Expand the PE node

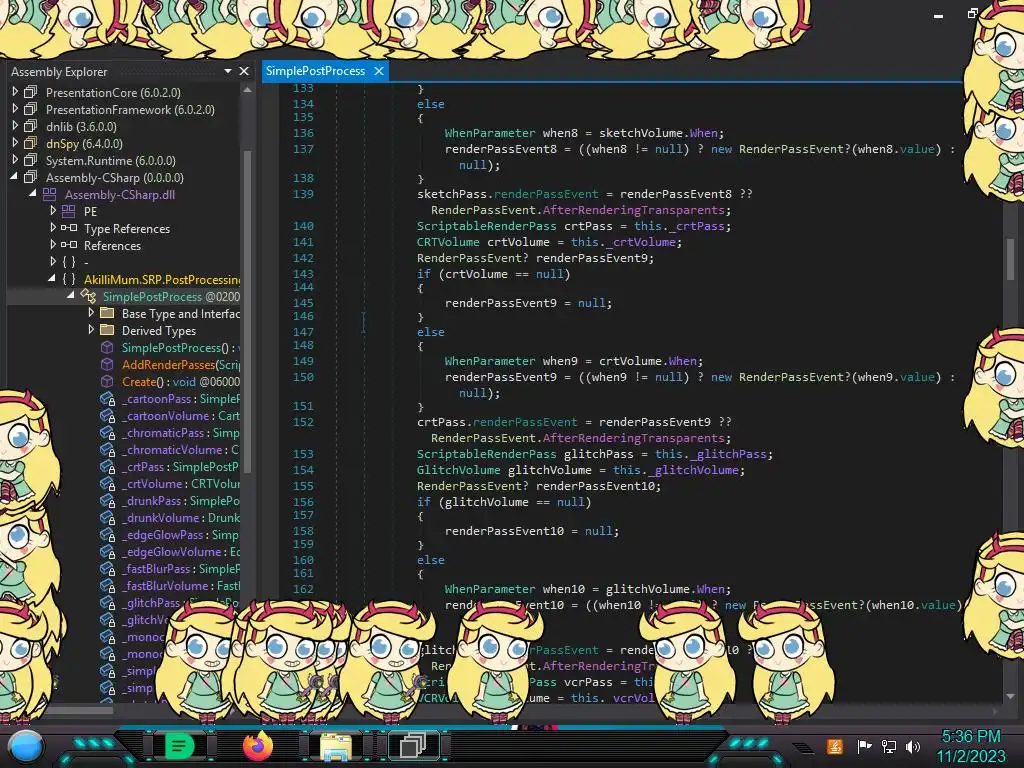(x=53, y=211)
